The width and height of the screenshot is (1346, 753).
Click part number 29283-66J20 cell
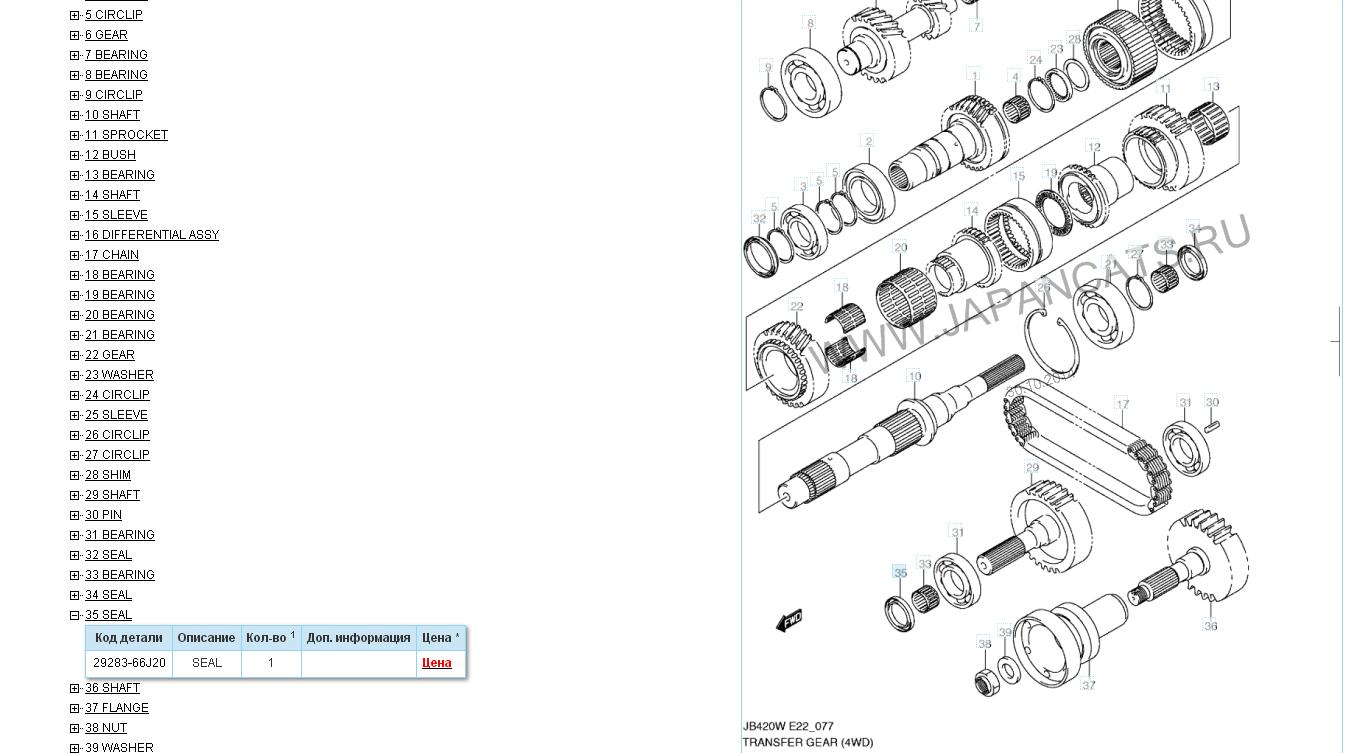(129, 663)
